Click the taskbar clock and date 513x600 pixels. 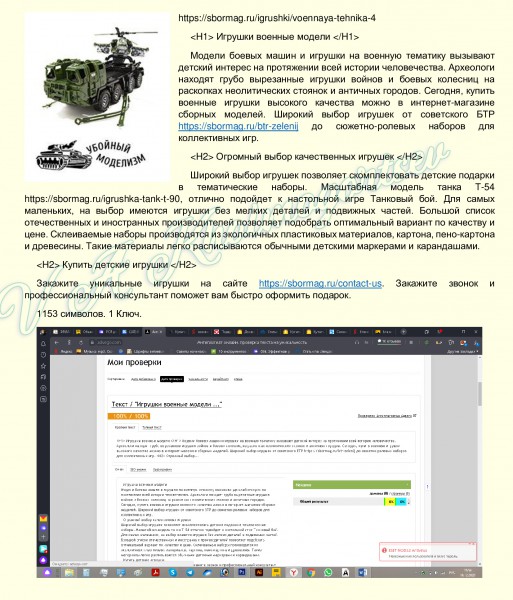pyautogui.click(x=469, y=572)
